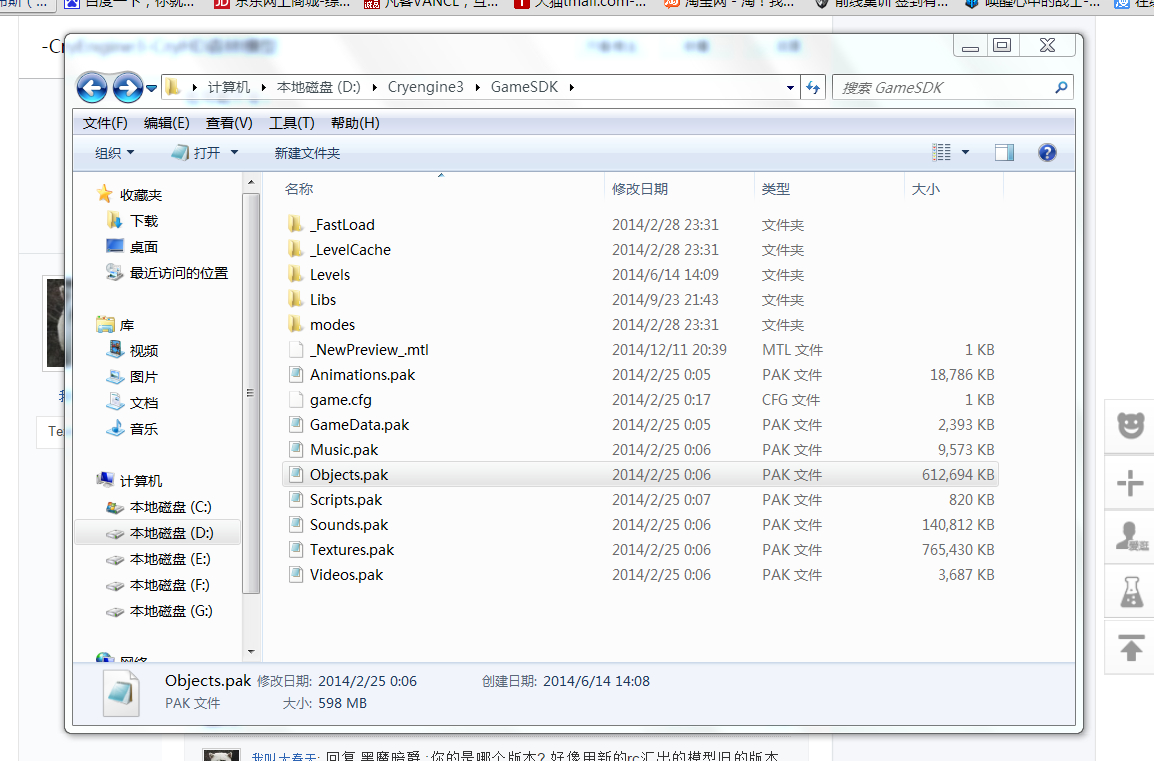Expand the address bar history dropdown
This screenshot has width=1154, height=761.
click(790, 88)
